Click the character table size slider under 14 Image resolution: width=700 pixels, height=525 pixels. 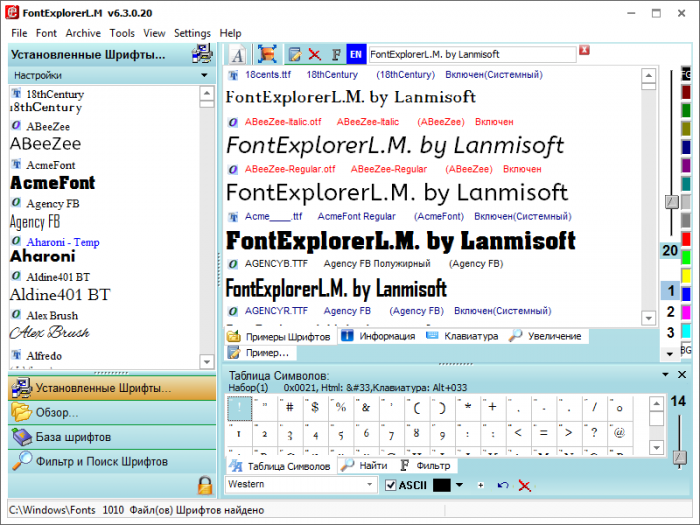coord(679,457)
